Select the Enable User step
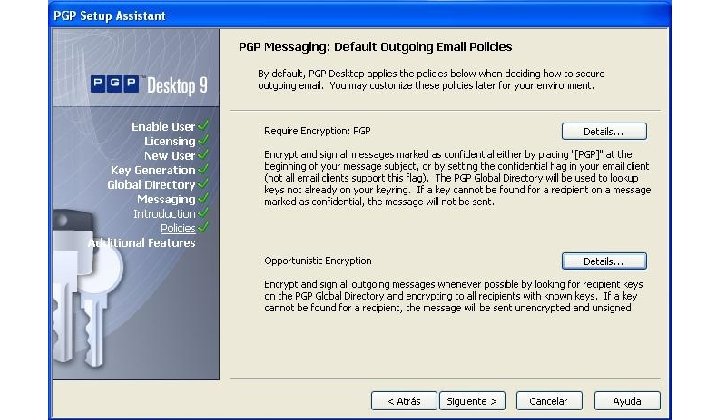This screenshot has height=420, width=720. pyautogui.click(x=163, y=127)
